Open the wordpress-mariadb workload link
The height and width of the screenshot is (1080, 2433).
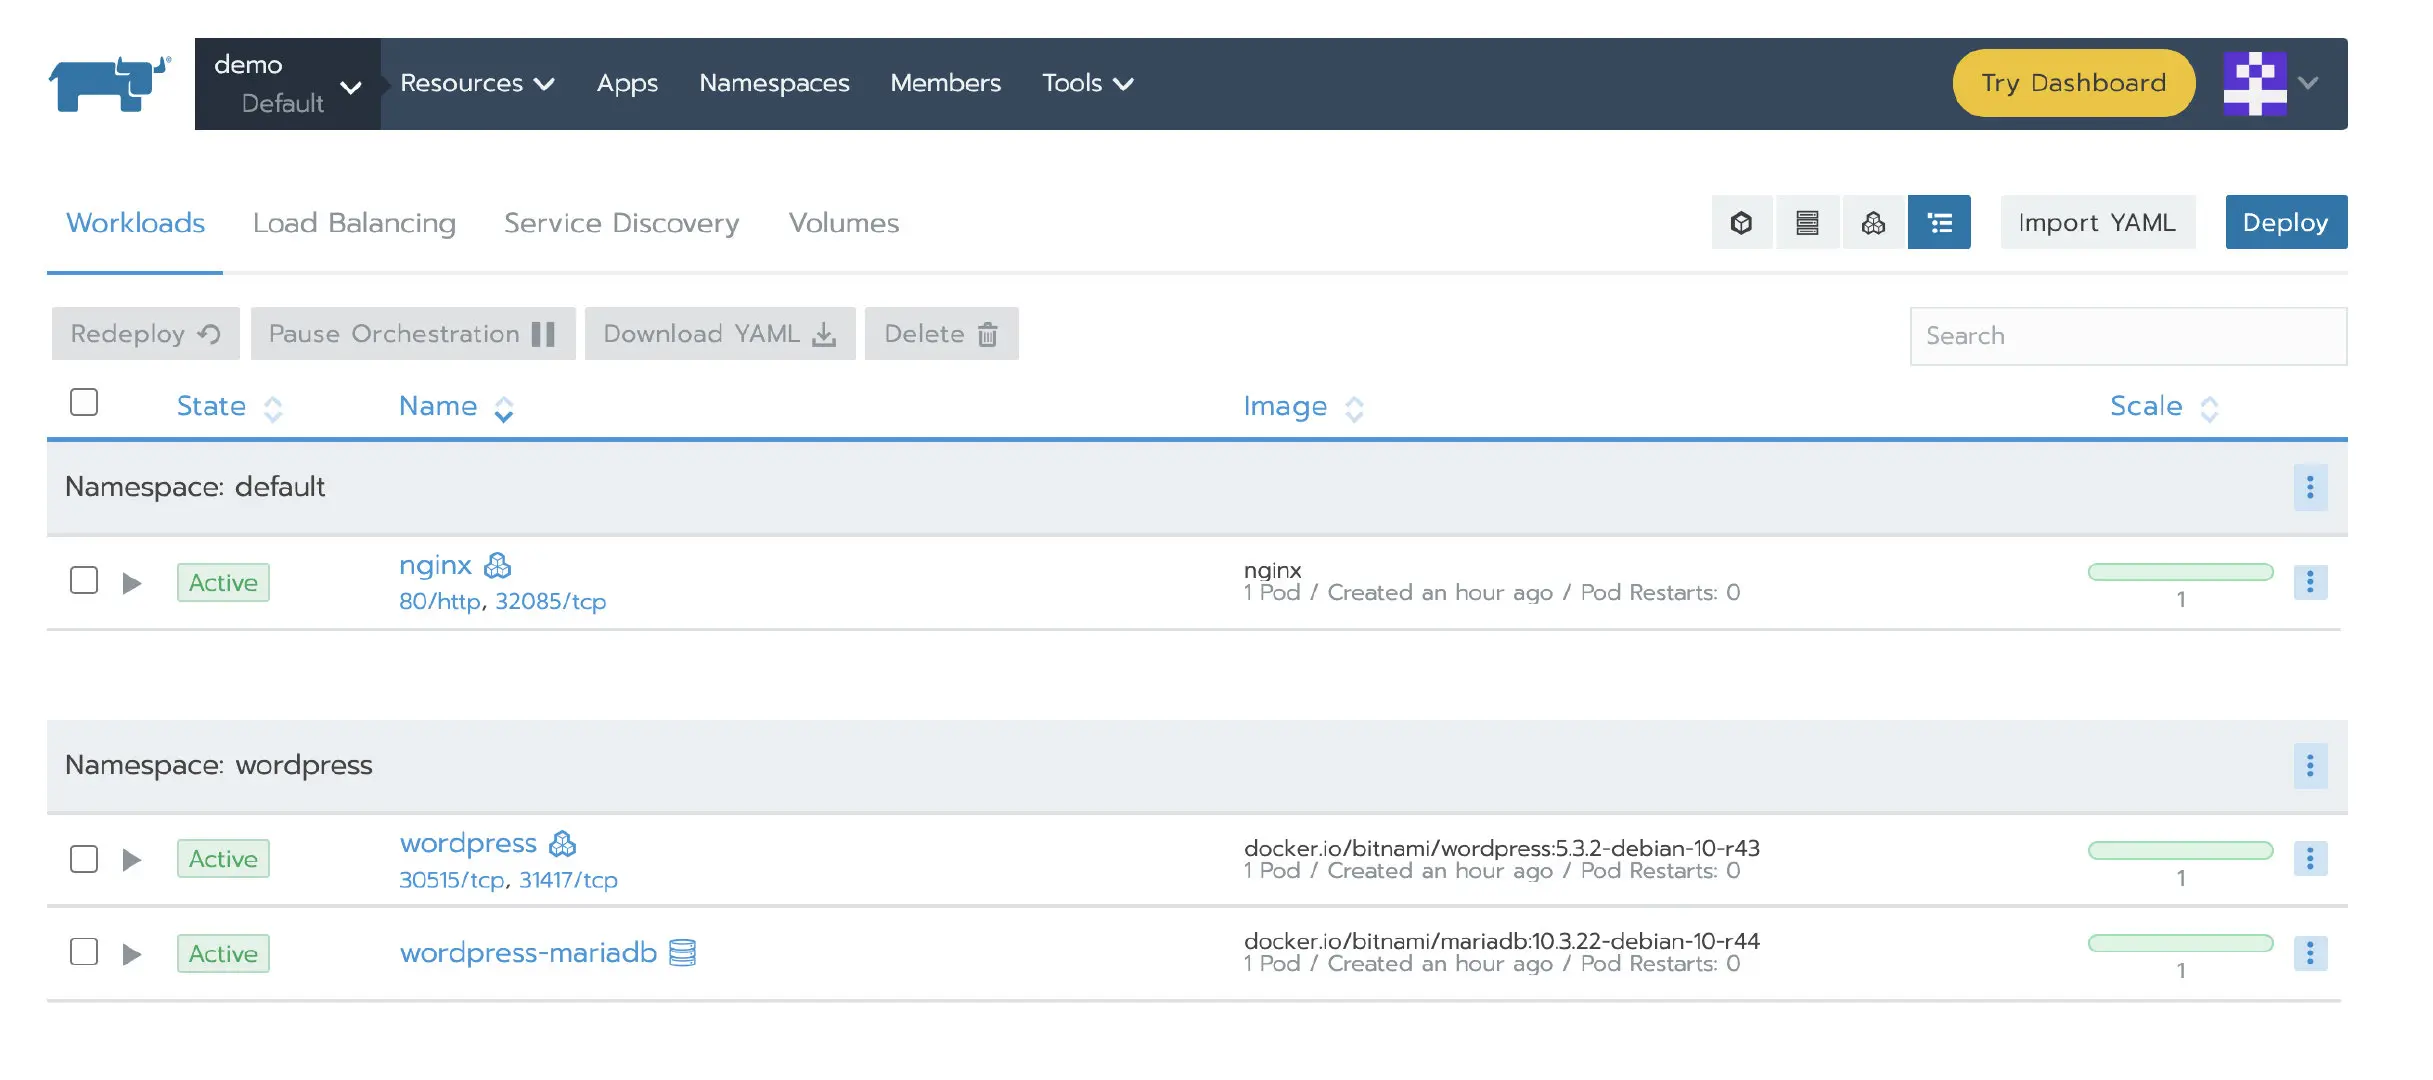coord(528,953)
